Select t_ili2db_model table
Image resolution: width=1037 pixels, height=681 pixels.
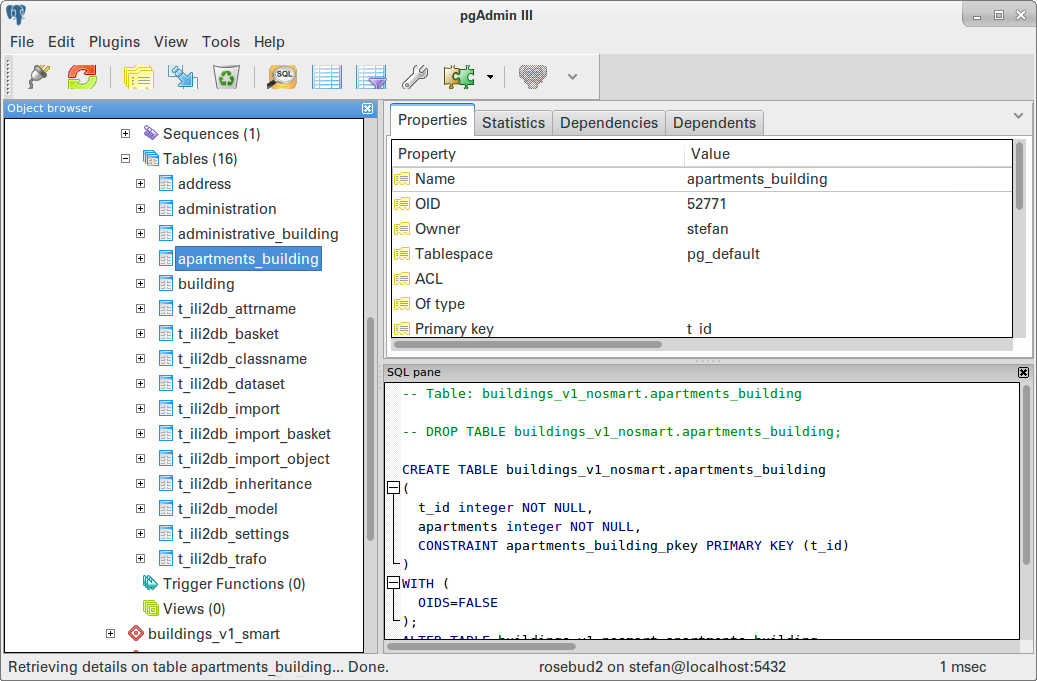(228, 509)
